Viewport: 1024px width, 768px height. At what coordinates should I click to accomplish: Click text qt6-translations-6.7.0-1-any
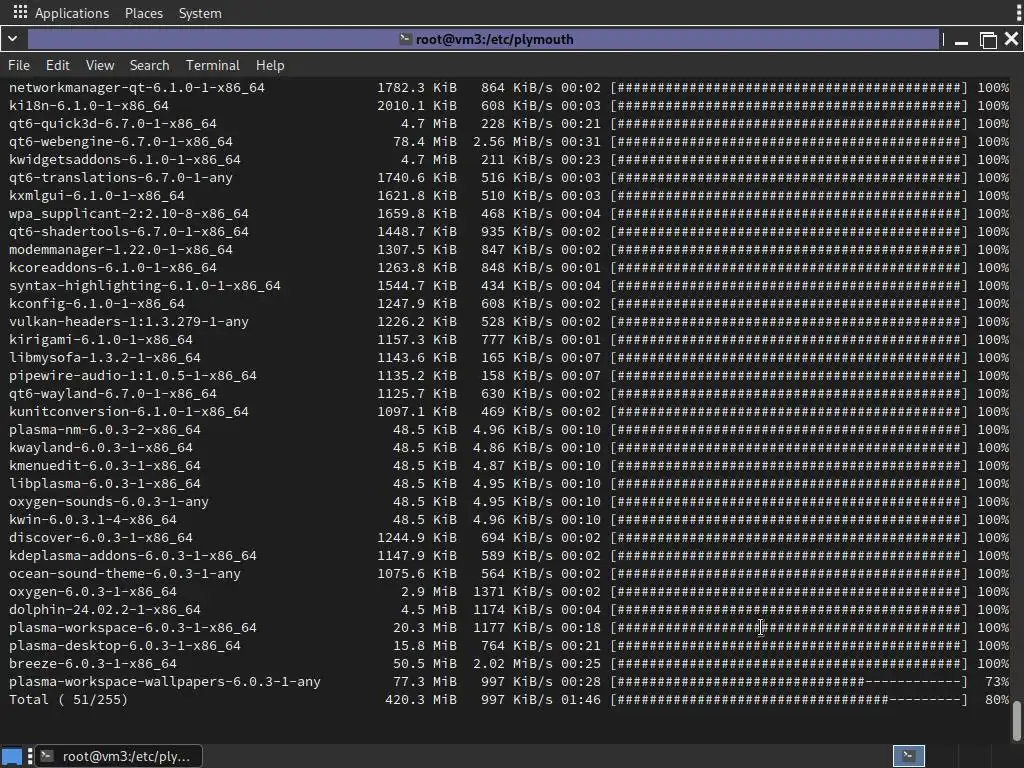coord(121,178)
